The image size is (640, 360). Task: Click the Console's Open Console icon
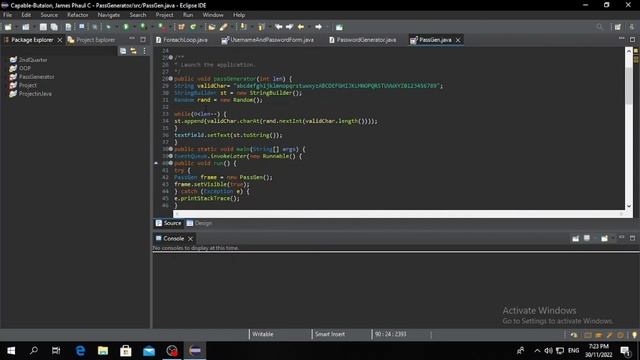click(x=604, y=238)
